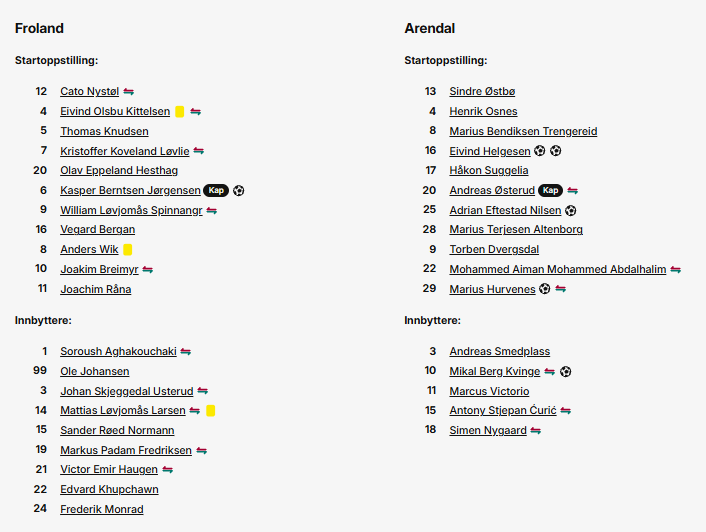
Task: Click the yellow card beside Mattias Løvjomås Larsen
Action: tap(210, 411)
